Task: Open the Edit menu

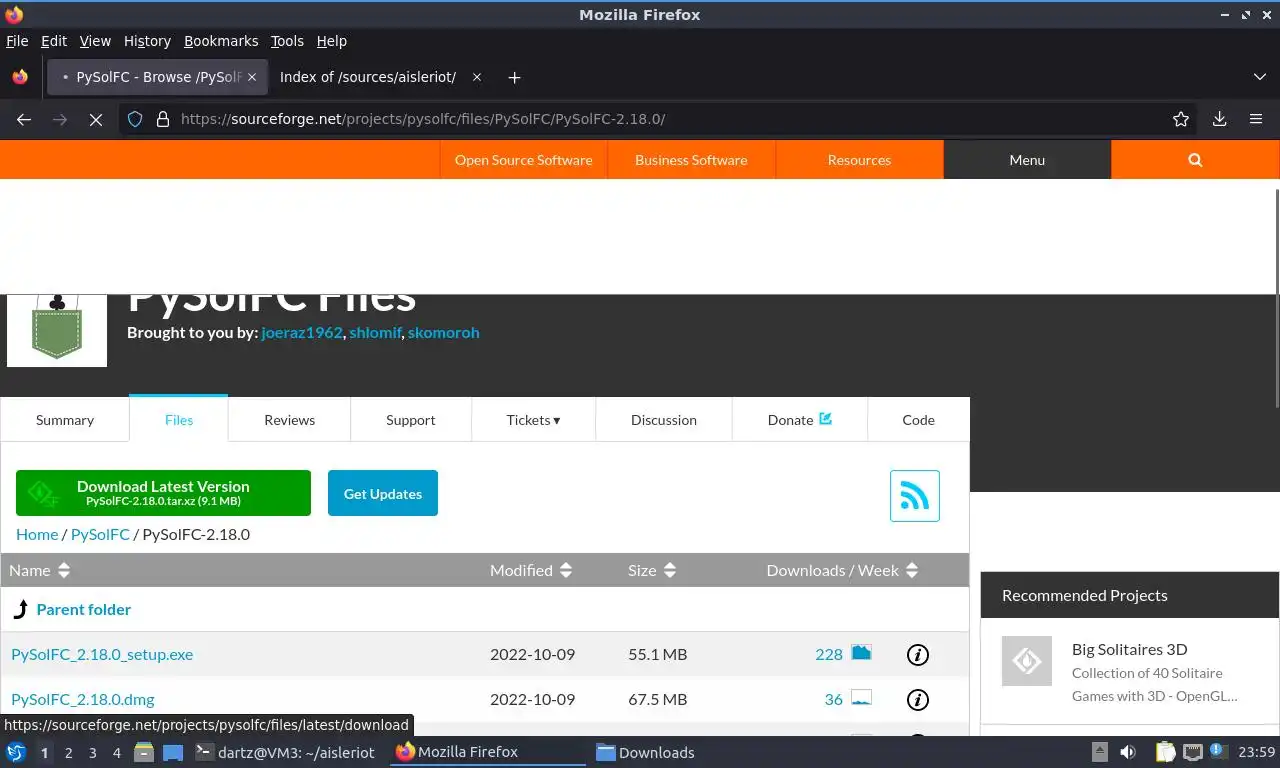Action: (54, 41)
